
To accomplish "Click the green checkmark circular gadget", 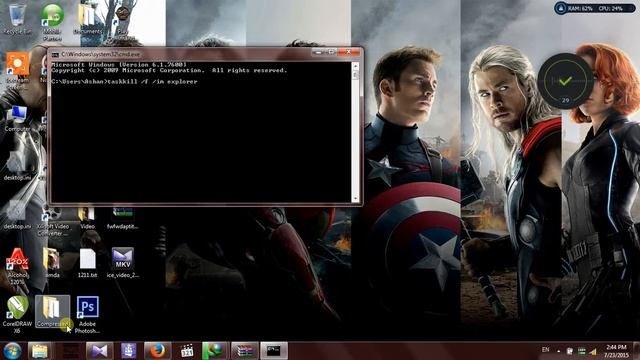I will (565, 82).
